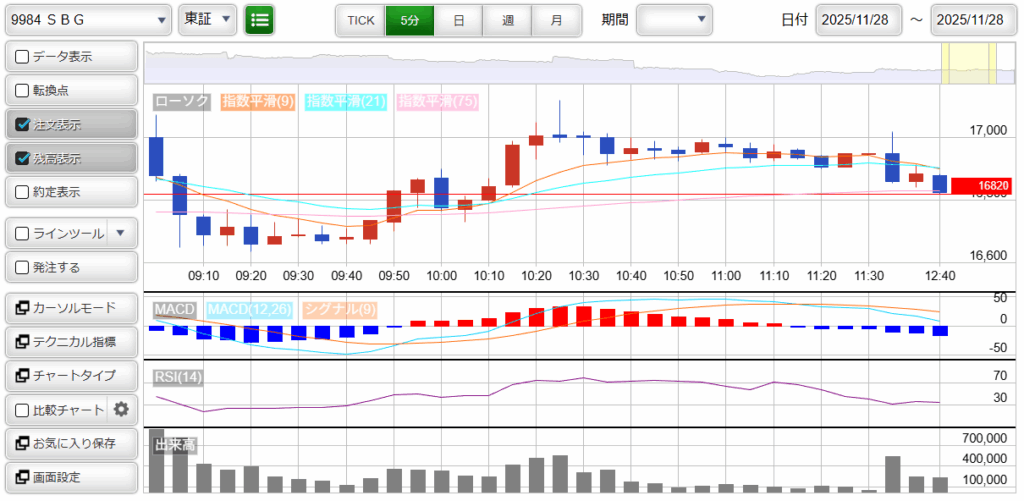This screenshot has height=501, width=1024.
Task: Uncheck the 注文表示 checkbox
Action: click(x=23, y=125)
